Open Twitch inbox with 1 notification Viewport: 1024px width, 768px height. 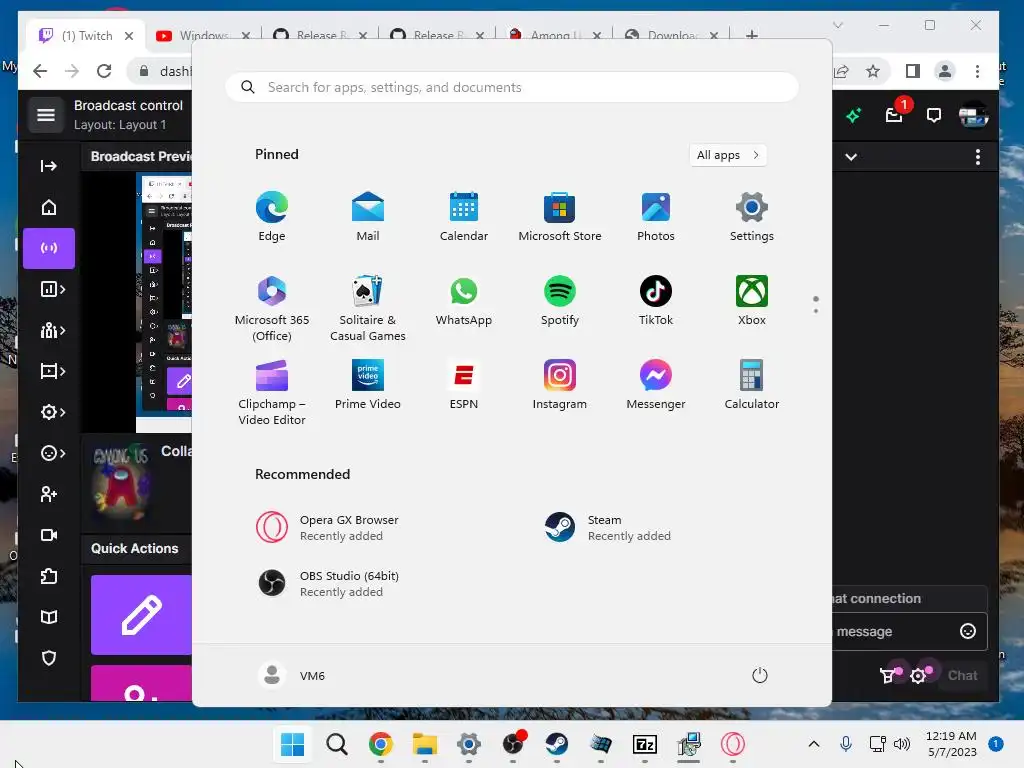pyautogui.click(x=895, y=115)
